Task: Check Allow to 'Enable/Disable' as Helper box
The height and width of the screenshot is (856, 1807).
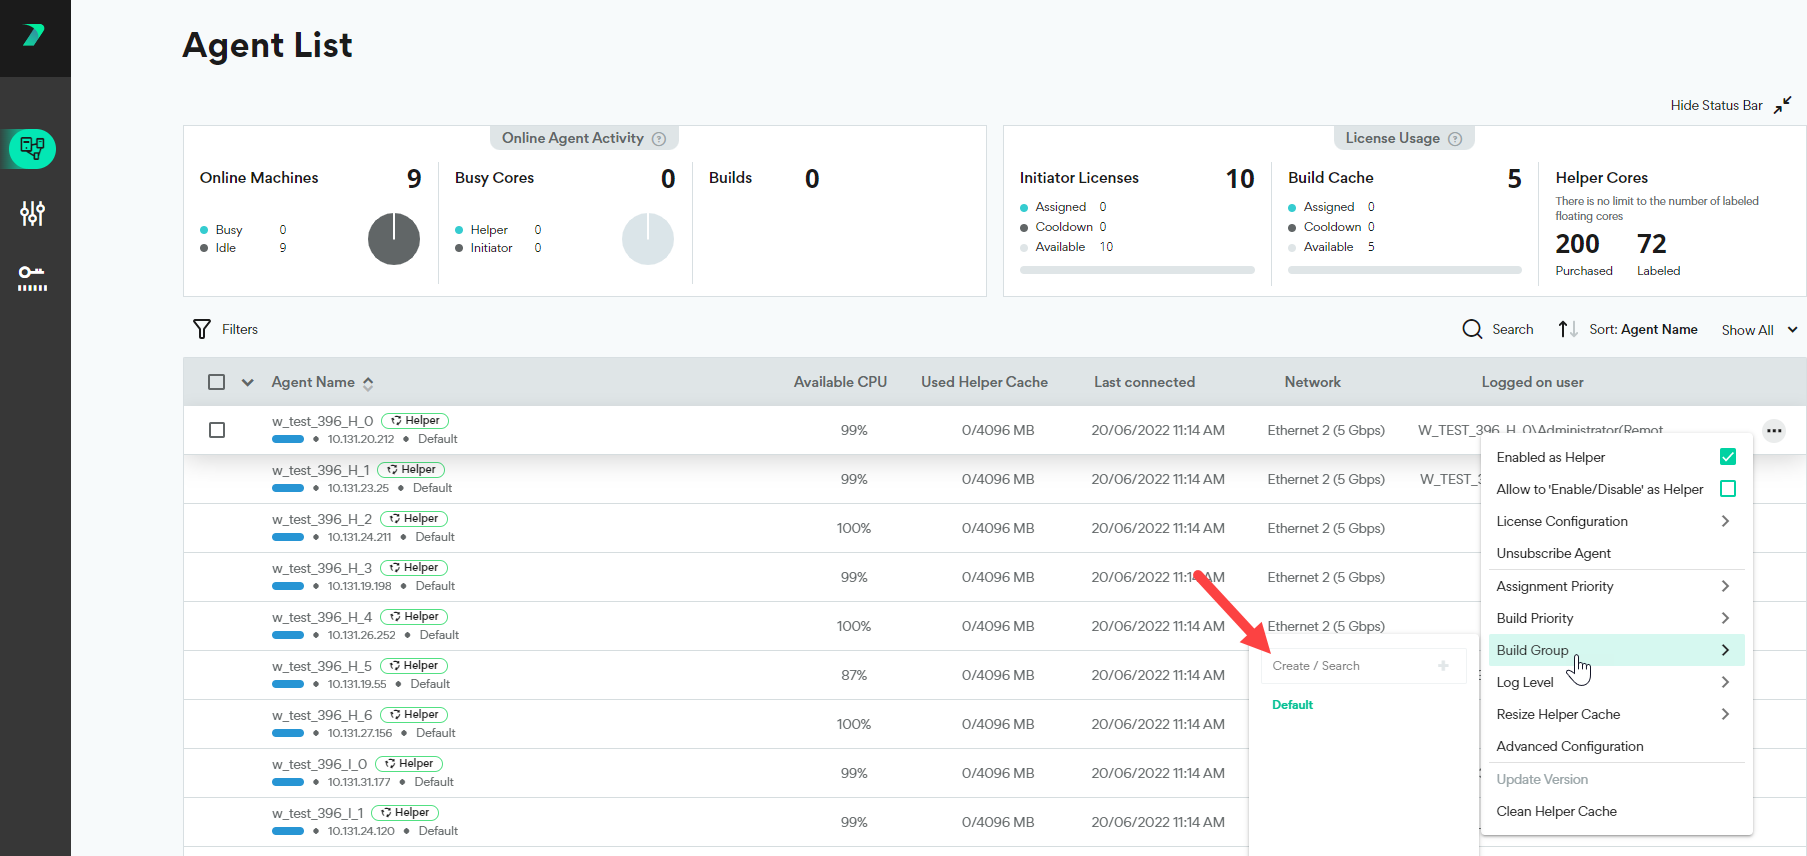Action: [1727, 489]
